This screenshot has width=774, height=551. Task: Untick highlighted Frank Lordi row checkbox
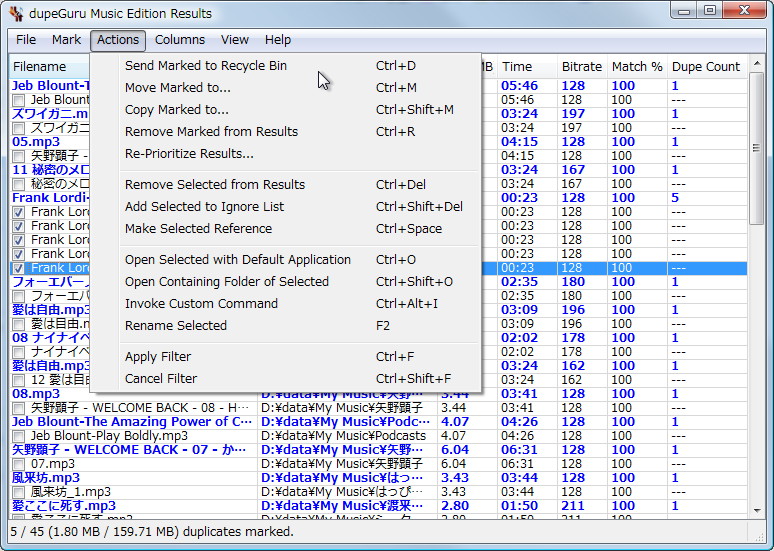pyautogui.click(x=18, y=268)
